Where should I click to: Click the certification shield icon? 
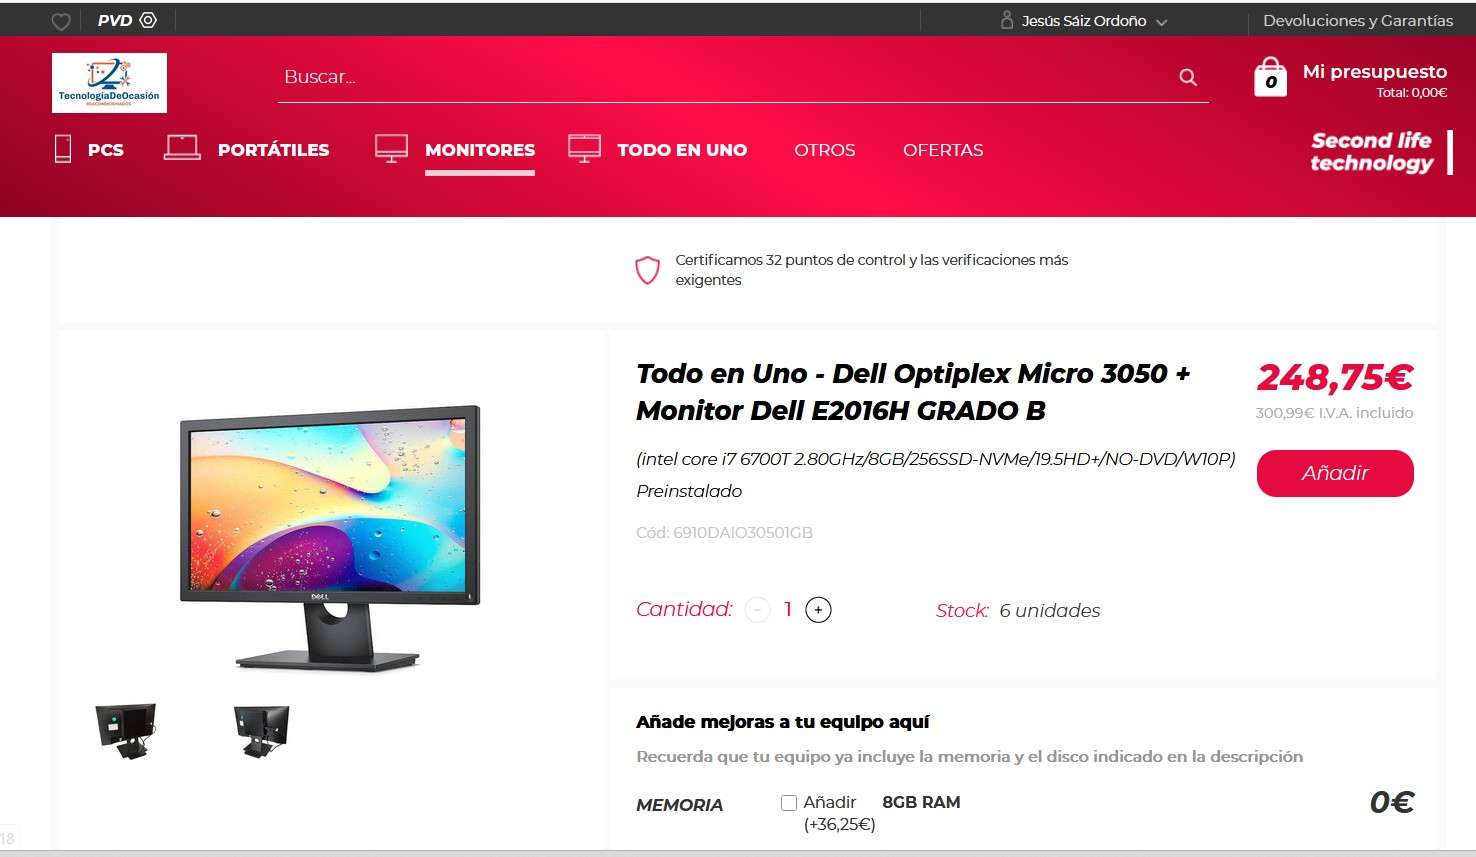(648, 270)
